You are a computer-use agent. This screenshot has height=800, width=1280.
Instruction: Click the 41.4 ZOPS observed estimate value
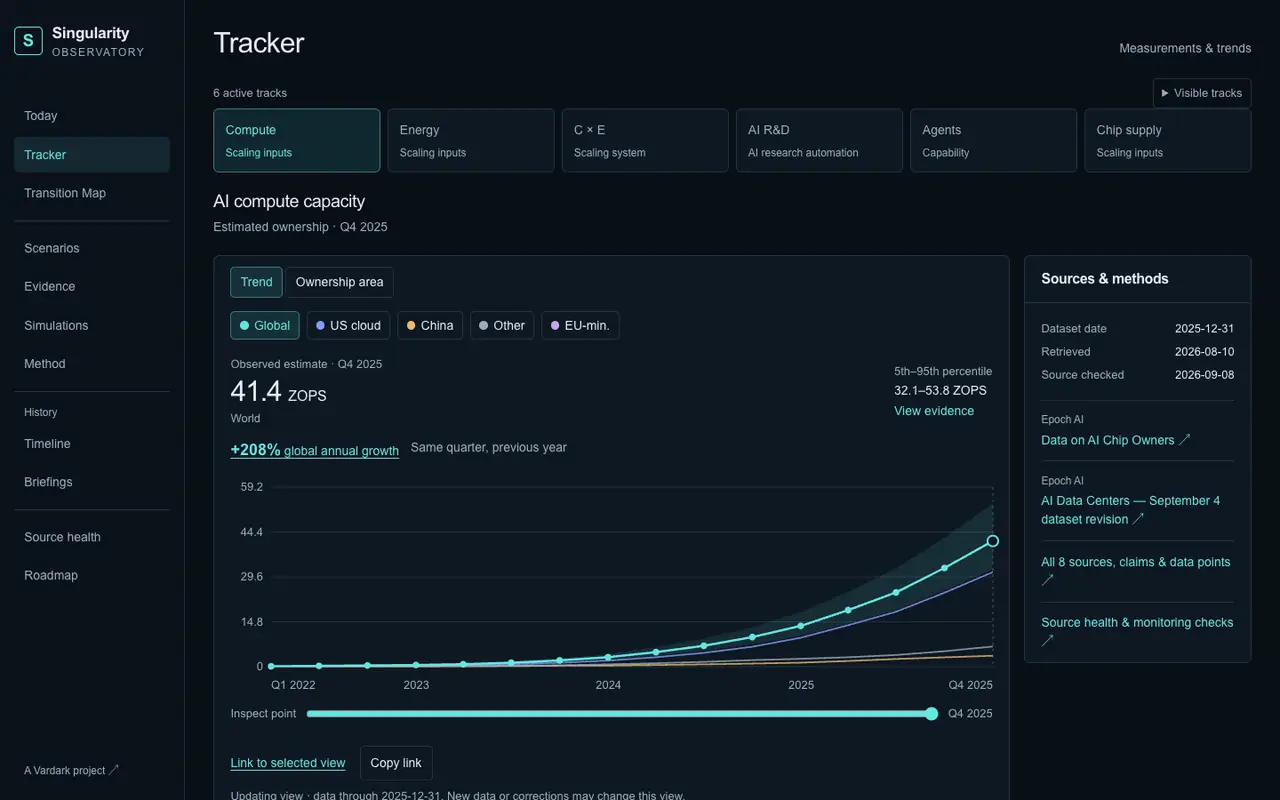(279, 392)
